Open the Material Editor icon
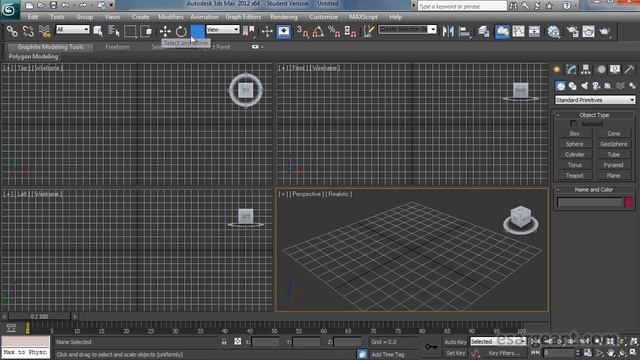 pos(554,31)
